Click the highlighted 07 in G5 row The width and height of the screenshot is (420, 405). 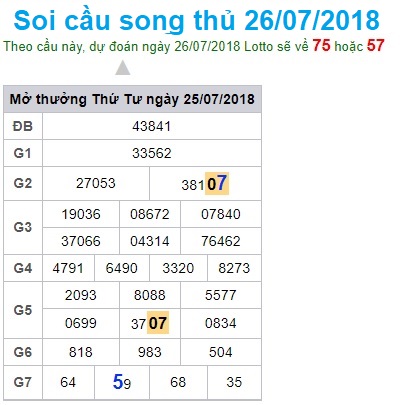point(158,322)
